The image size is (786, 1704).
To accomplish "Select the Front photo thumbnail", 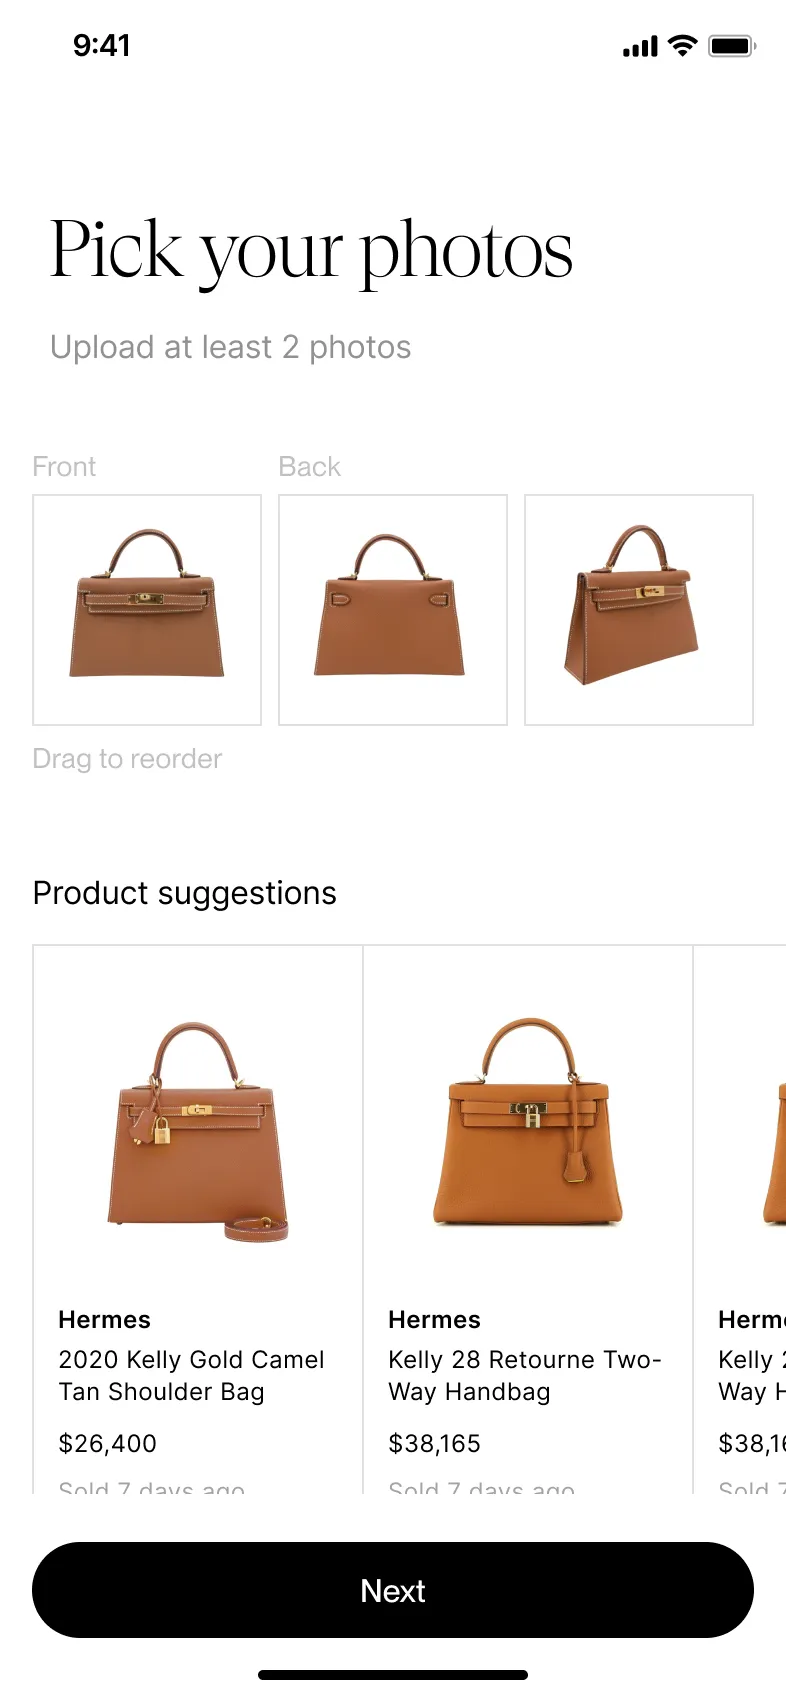I will (x=147, y=610).
